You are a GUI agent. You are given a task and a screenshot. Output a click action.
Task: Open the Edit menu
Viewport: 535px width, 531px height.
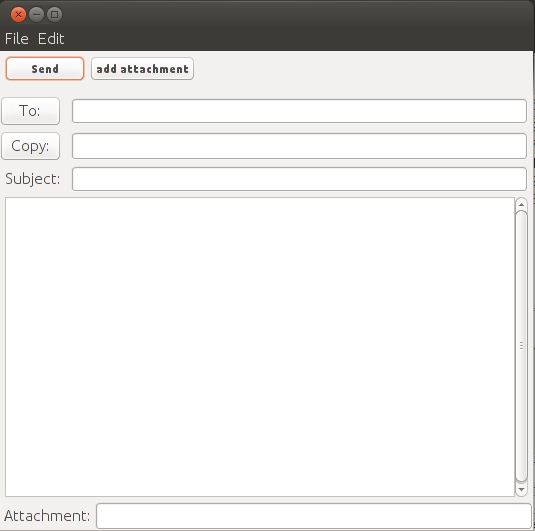coord(51,39)
